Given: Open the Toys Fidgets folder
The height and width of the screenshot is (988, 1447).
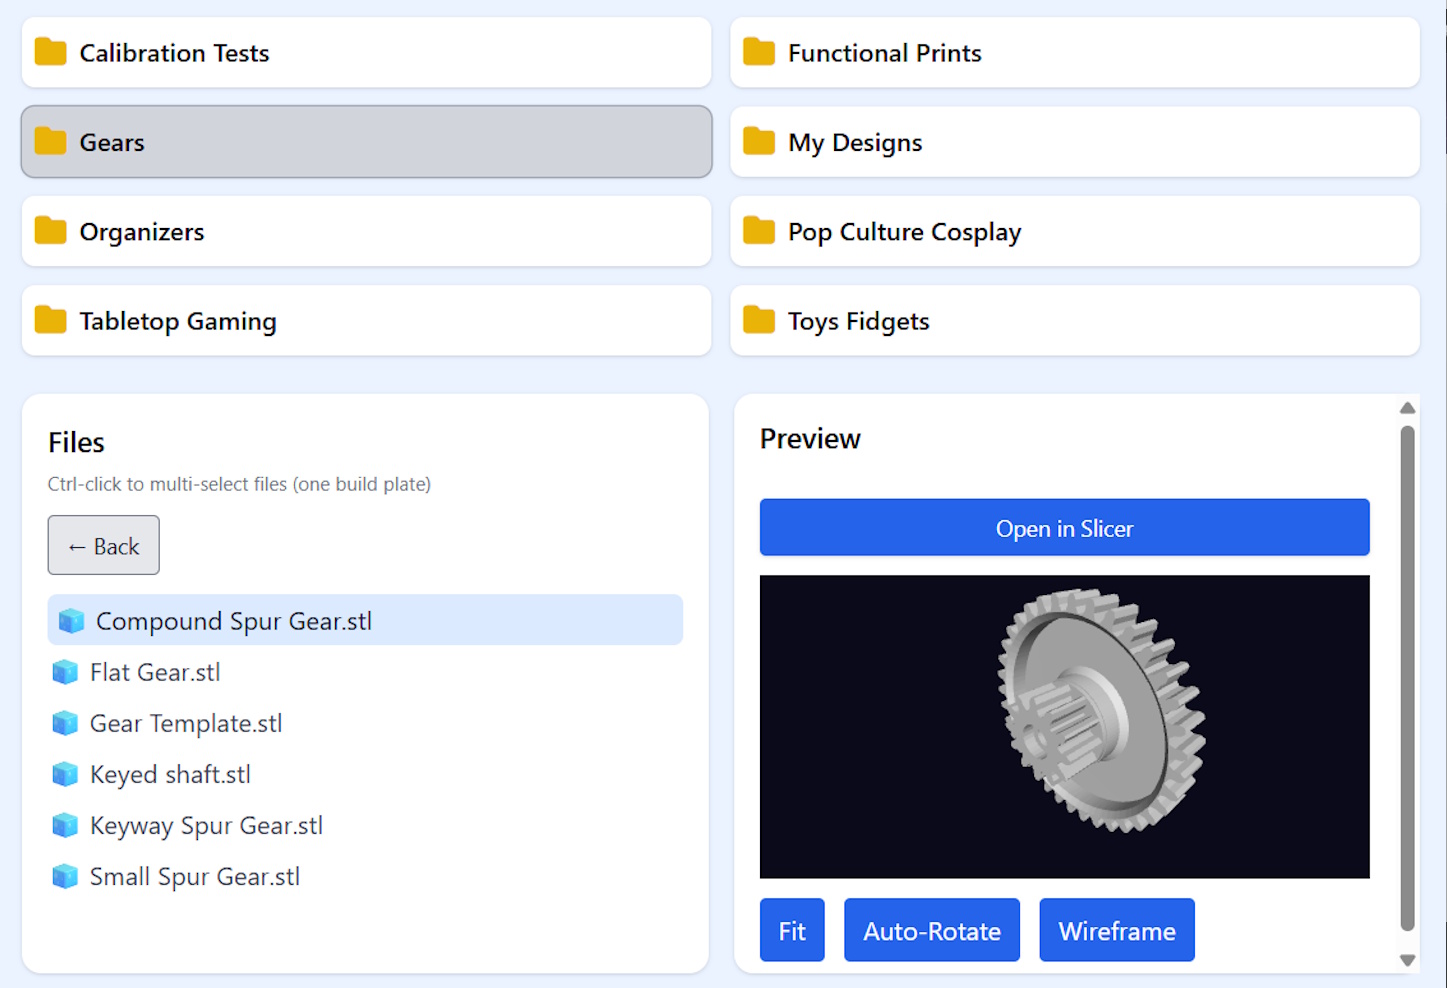Looking at the screenshot, I should tap(1075, 320).
